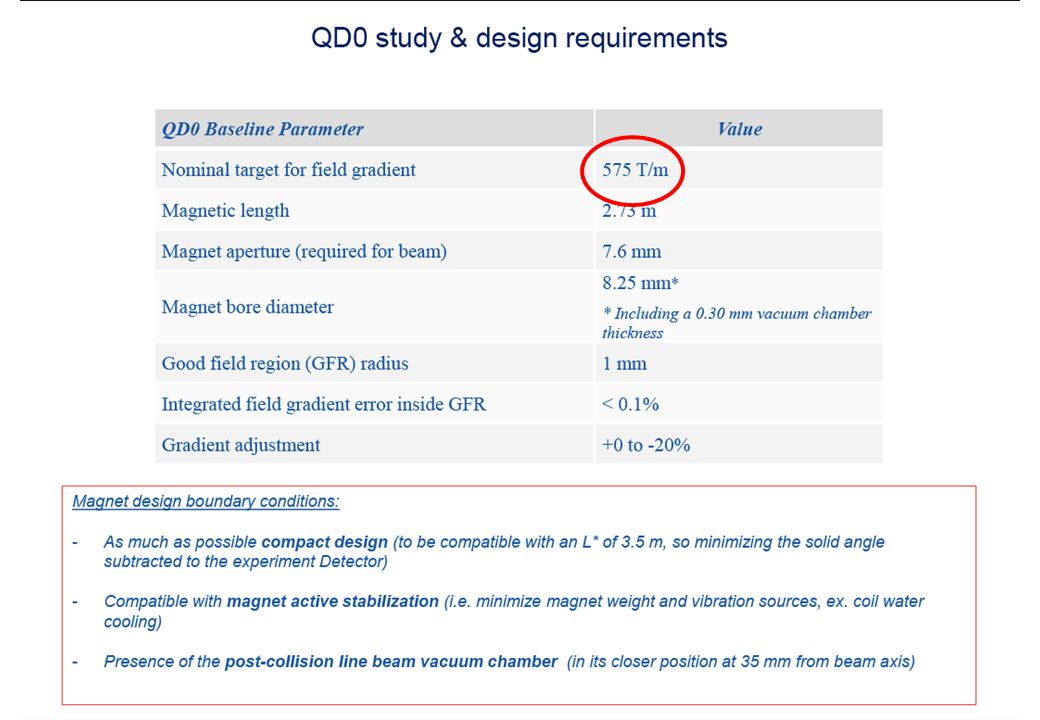
Task: Click the bold 'magnet active stabilization' phrase
Action: [332, 602]
